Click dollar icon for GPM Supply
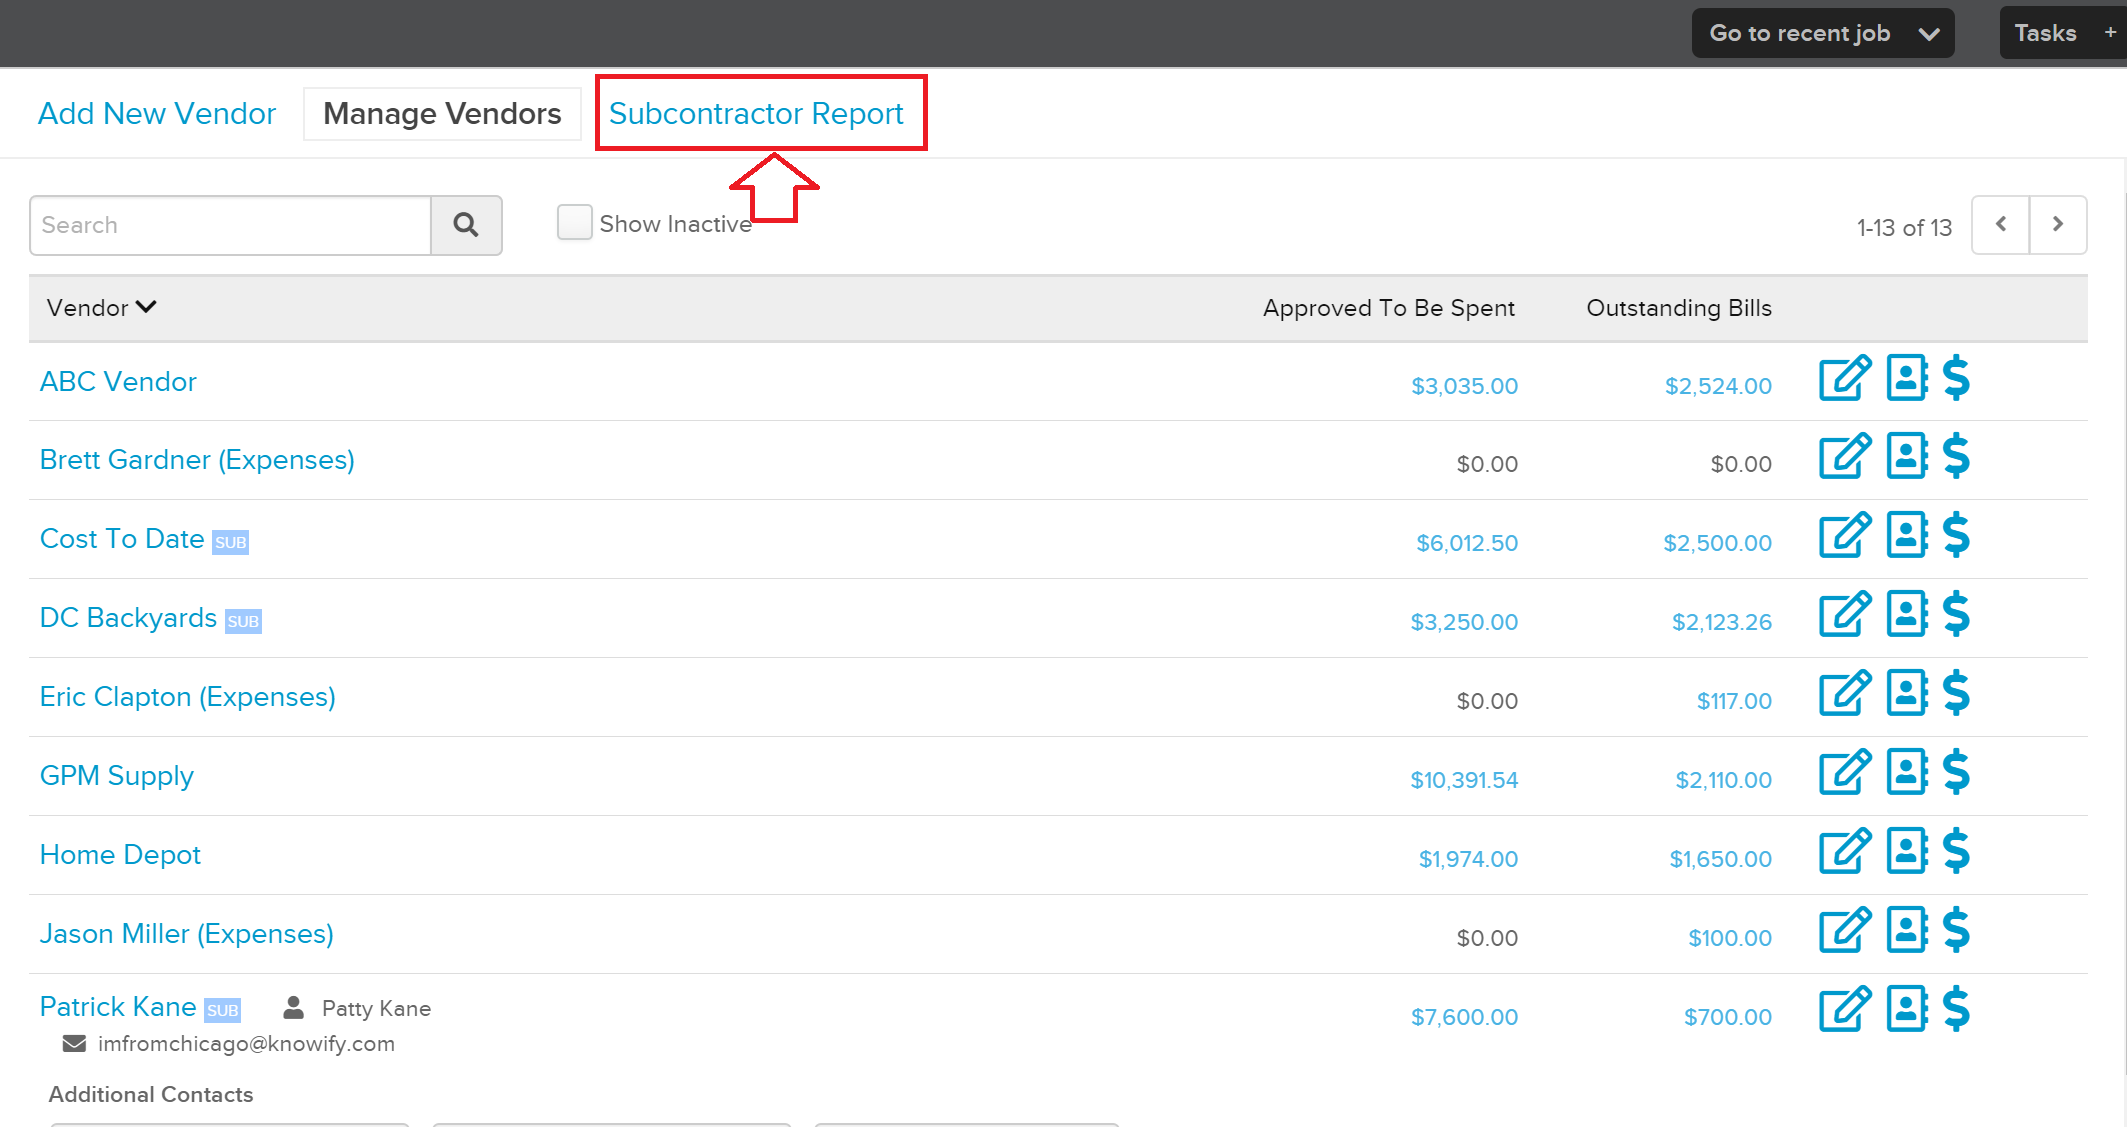Screen dimensions: 2127x1127 pyautogui.click(x=1956, y=772)
